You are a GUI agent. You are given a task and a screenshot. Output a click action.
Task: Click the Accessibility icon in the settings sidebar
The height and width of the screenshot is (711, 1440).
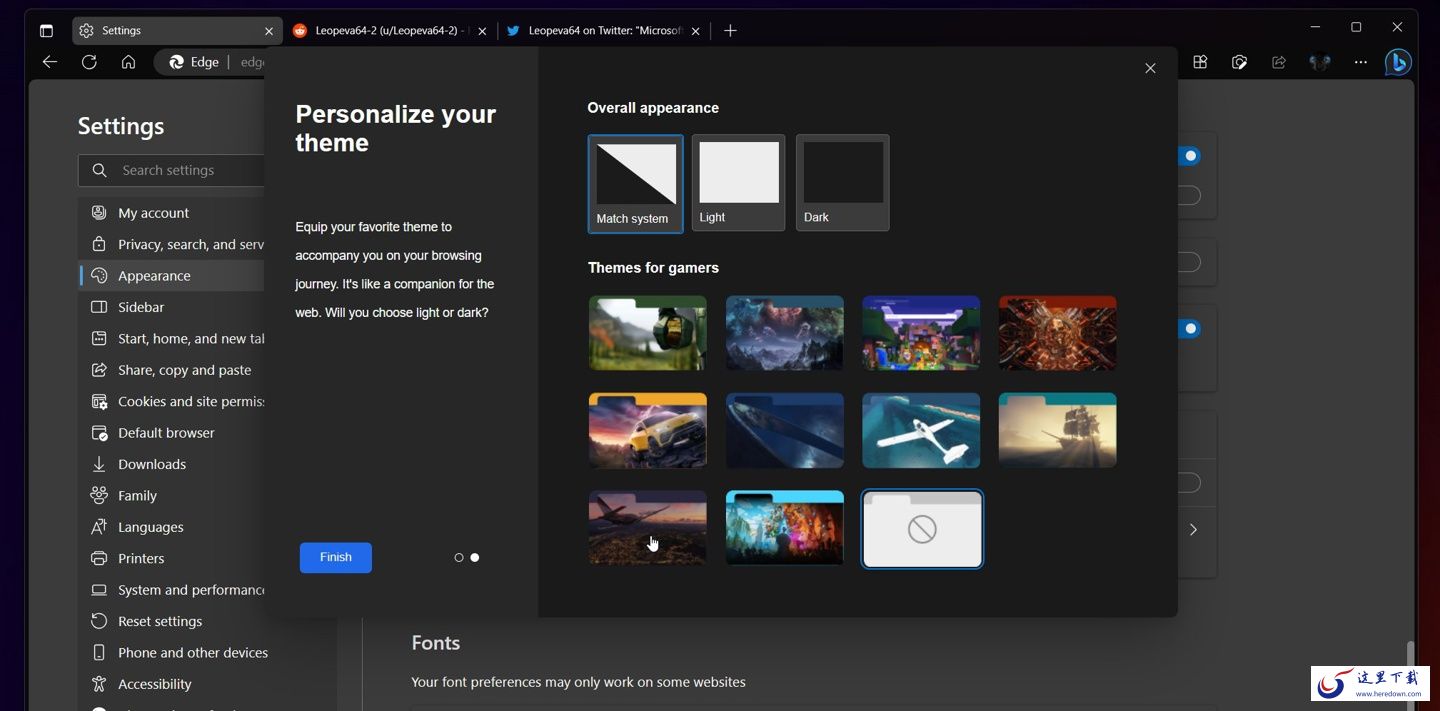pos(99,684)
